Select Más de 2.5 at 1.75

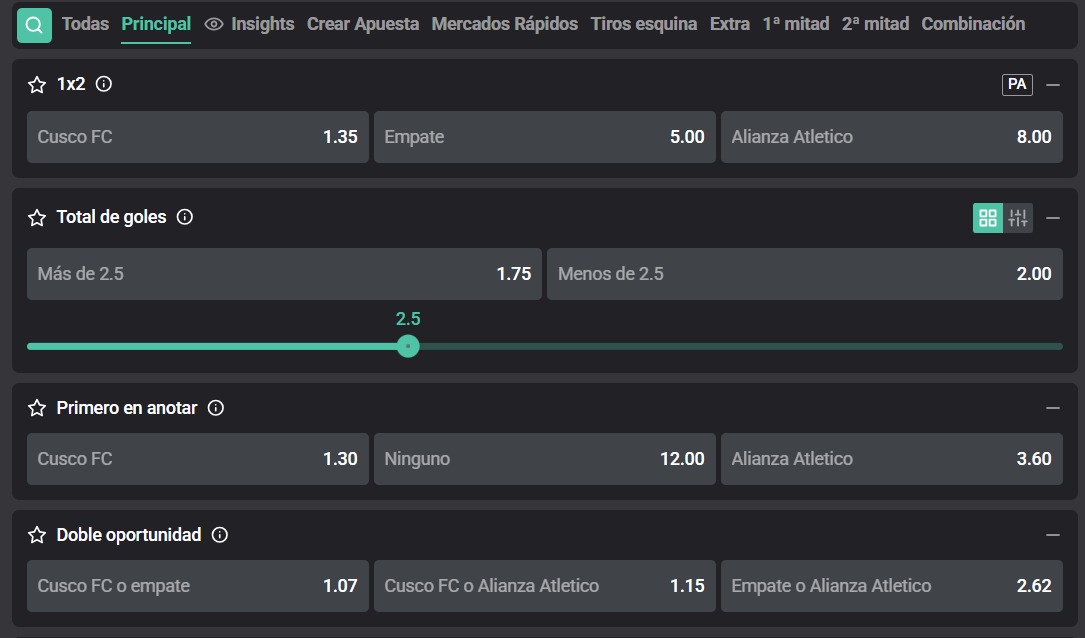pyautogui.click(x=284, y=274)
